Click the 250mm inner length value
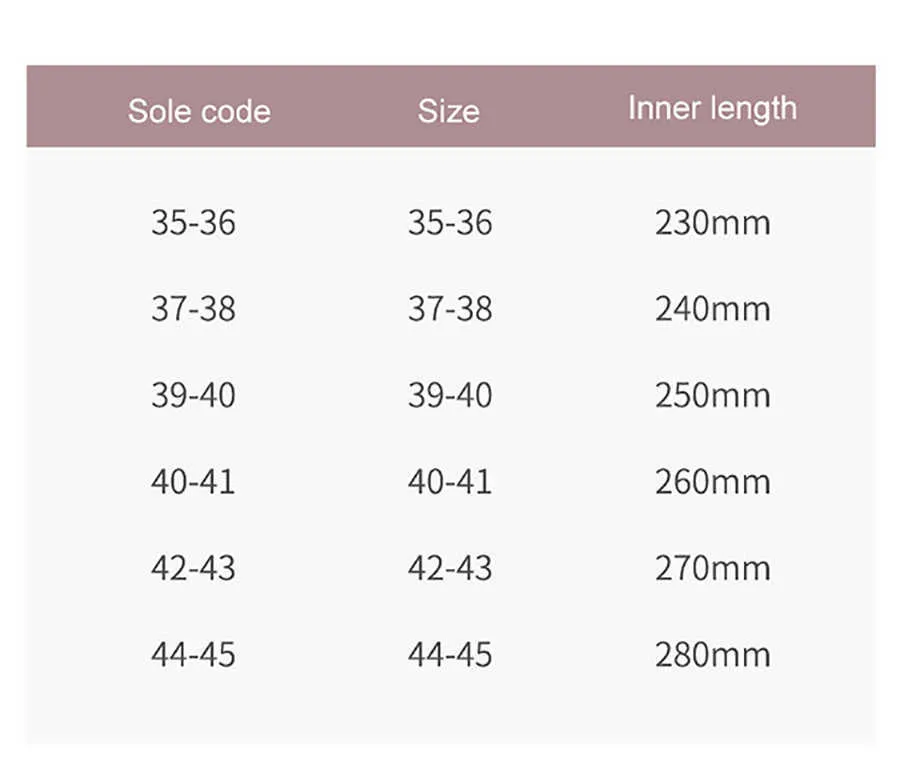Screen dimensions: 900x773 click(713, 395)
